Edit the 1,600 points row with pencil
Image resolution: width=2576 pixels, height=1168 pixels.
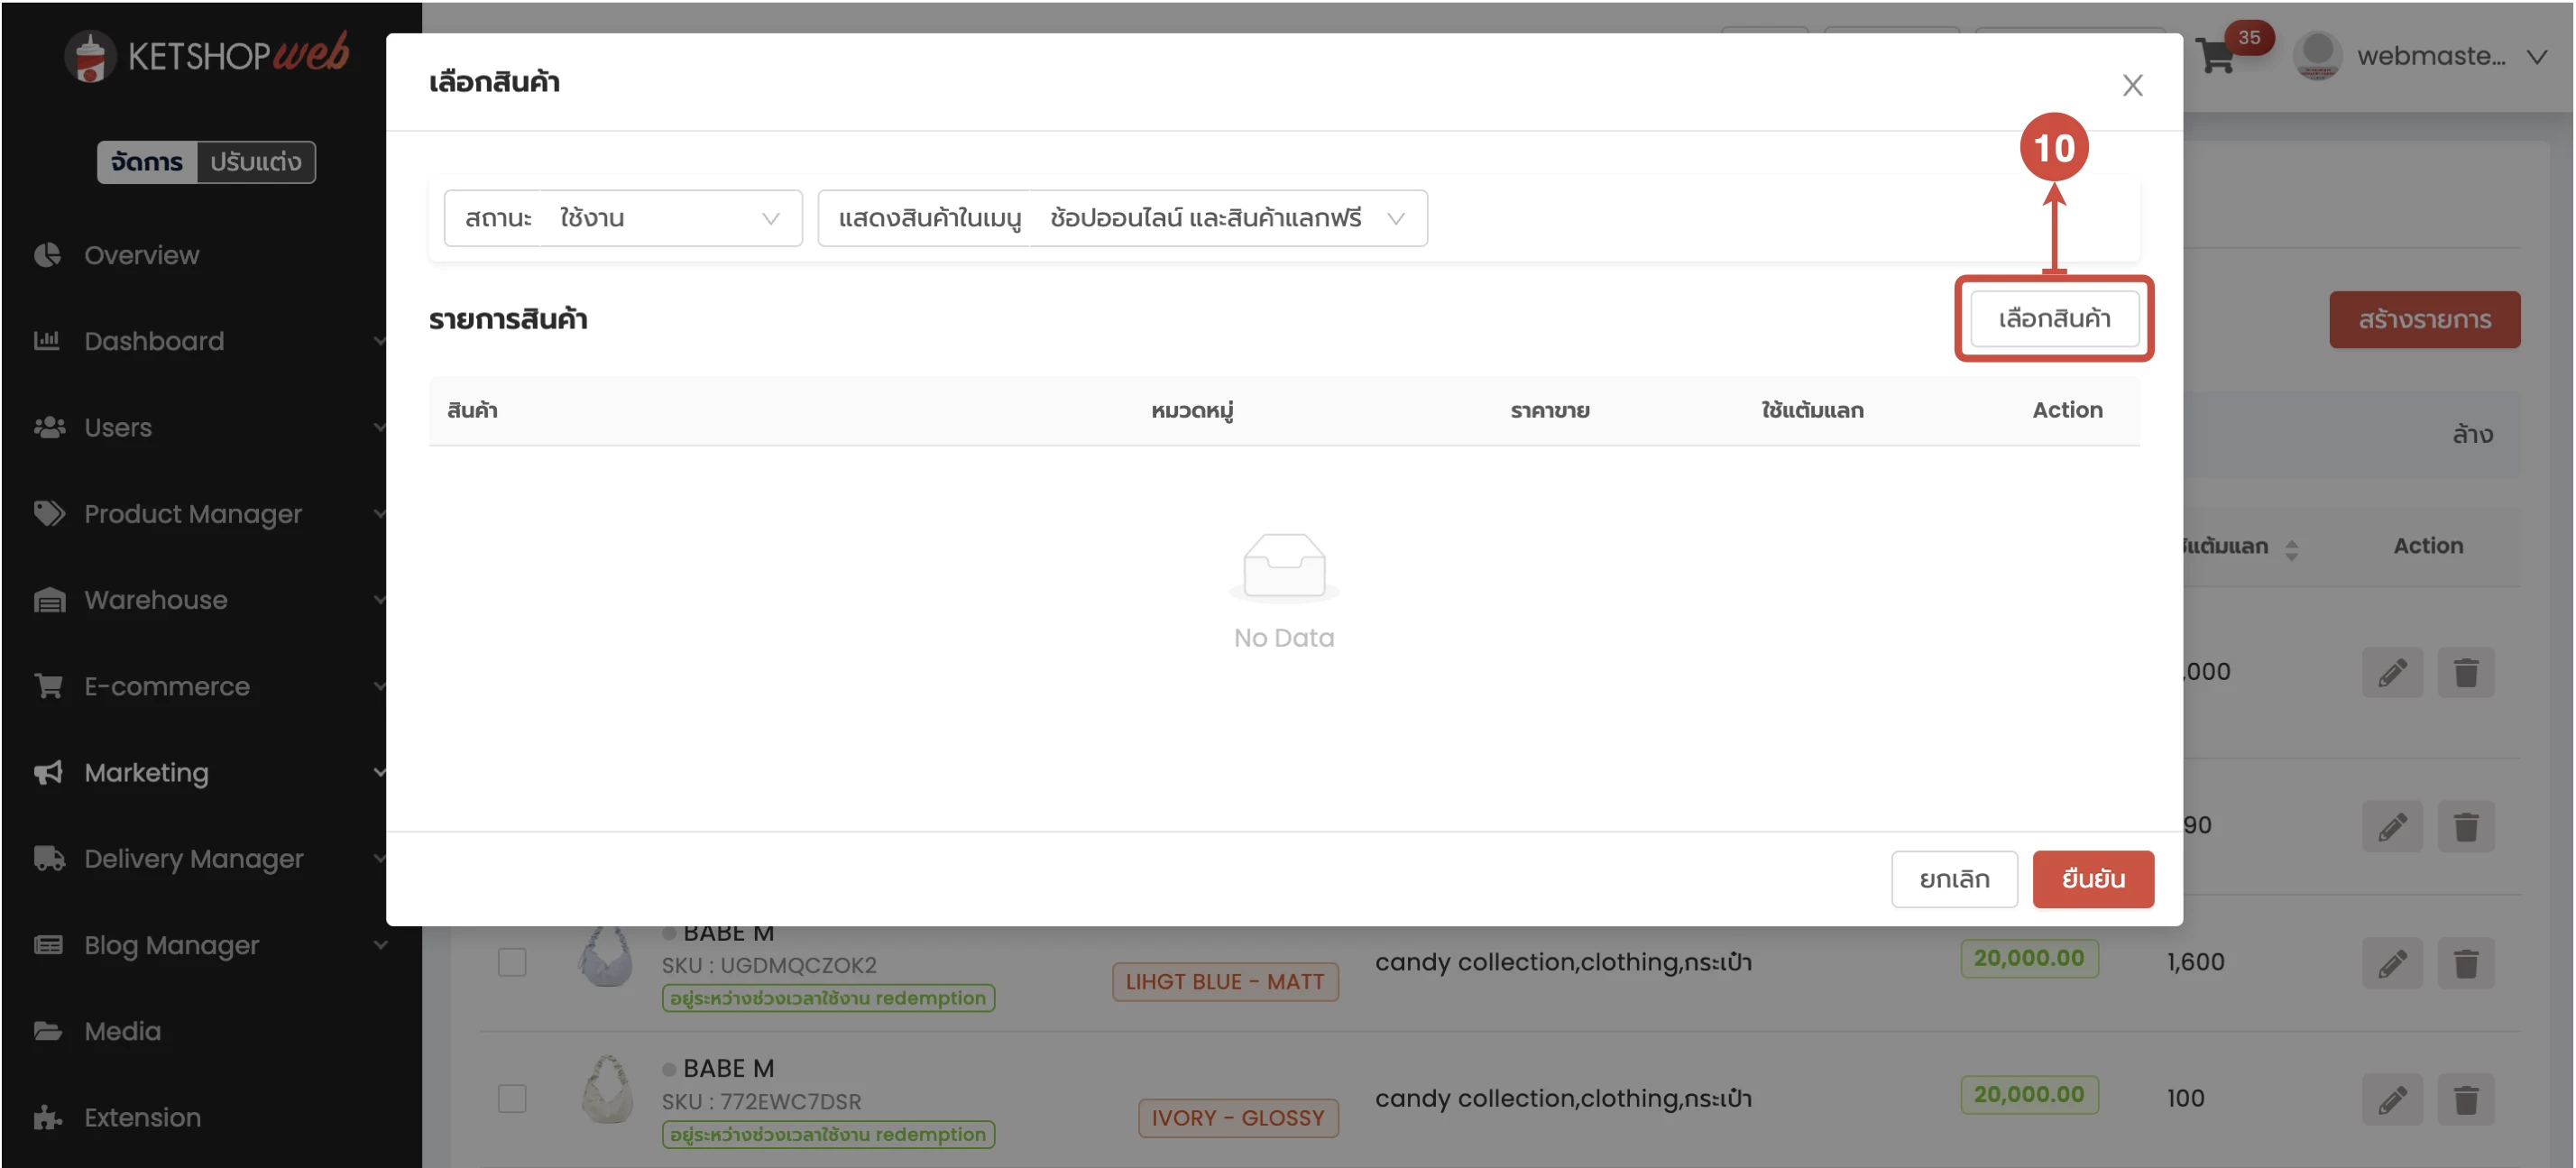point(2392,963)
